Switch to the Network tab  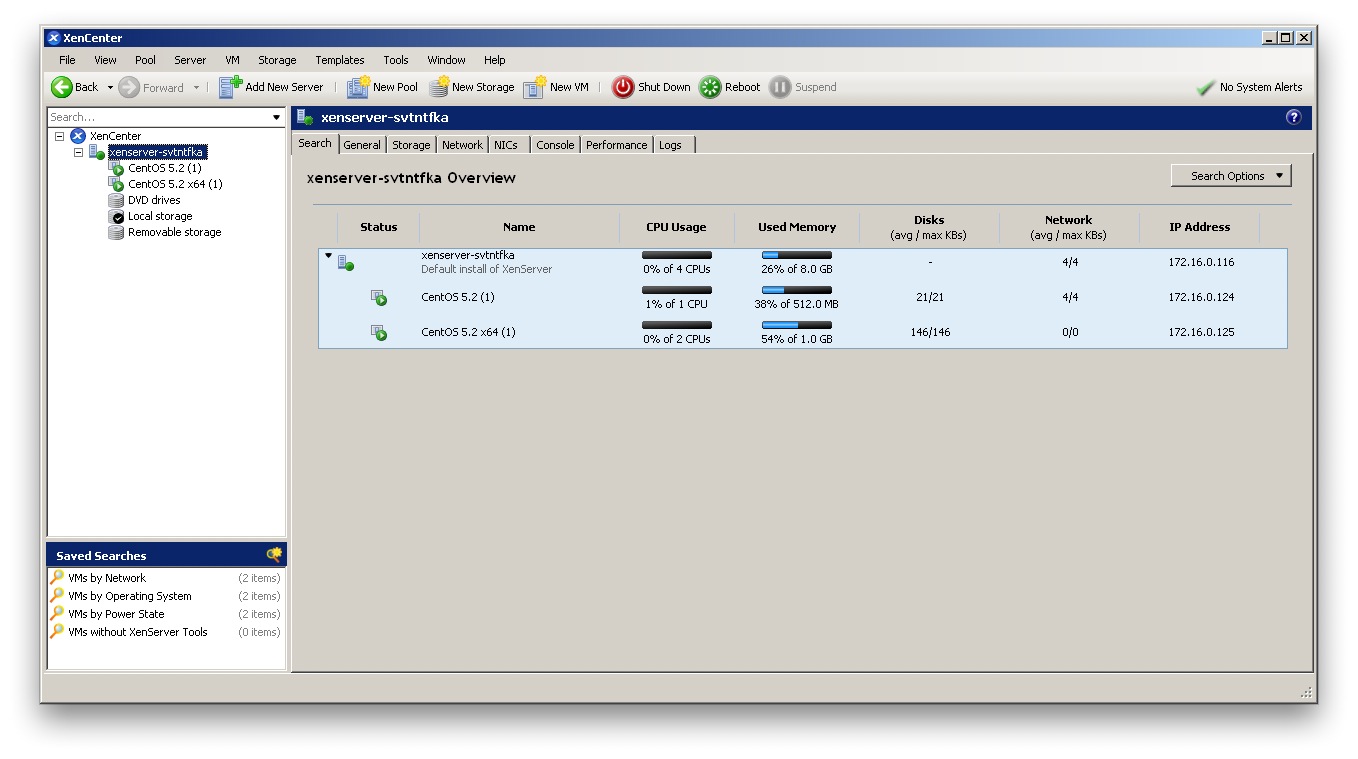pyautogui.click(x=462, y=145)
